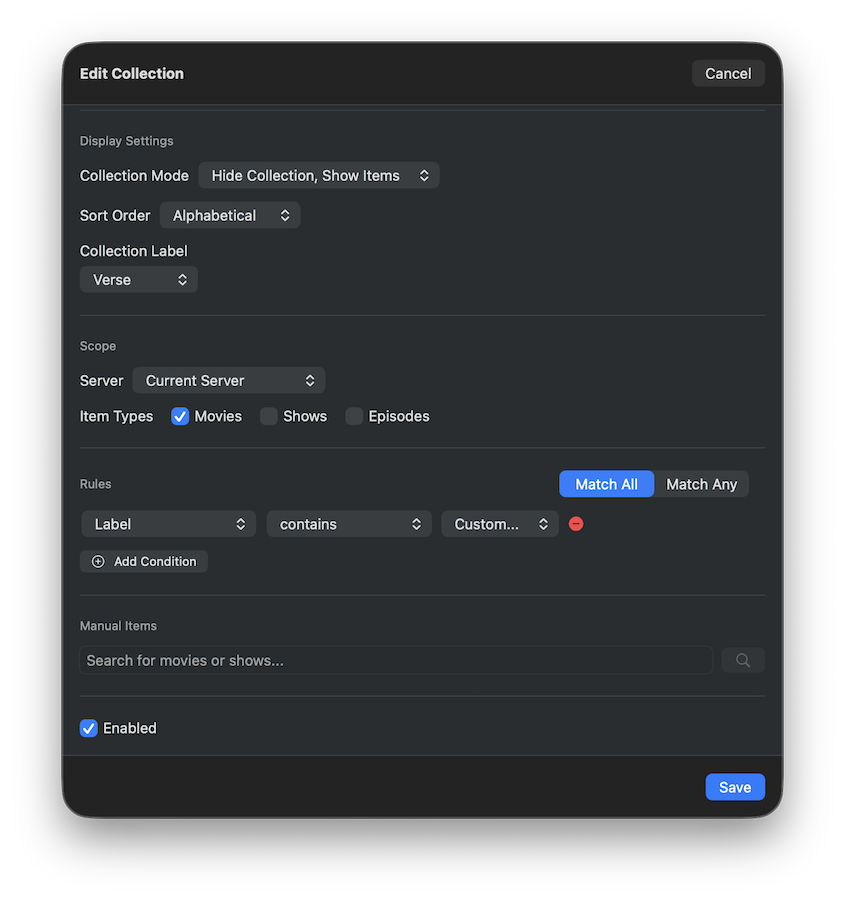845x900 pixels.
Task: Click the Manual Items section heading
Action: 118,626
